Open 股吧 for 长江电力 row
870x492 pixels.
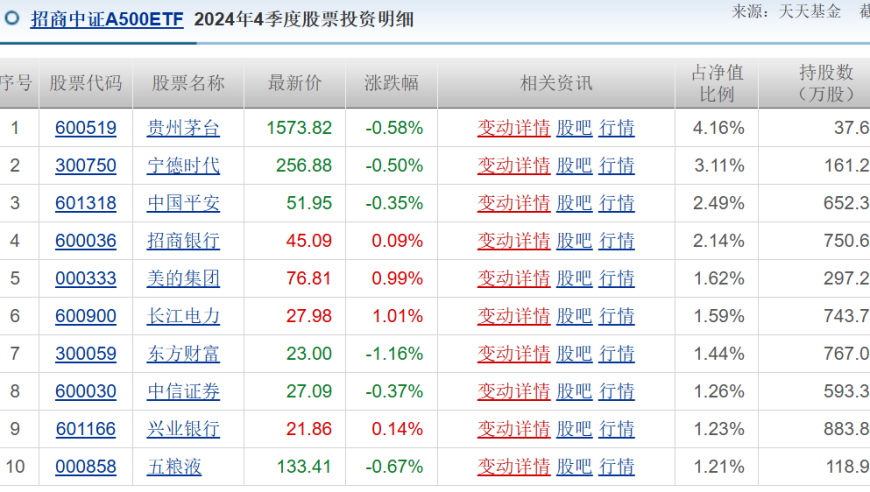(574, 316)
